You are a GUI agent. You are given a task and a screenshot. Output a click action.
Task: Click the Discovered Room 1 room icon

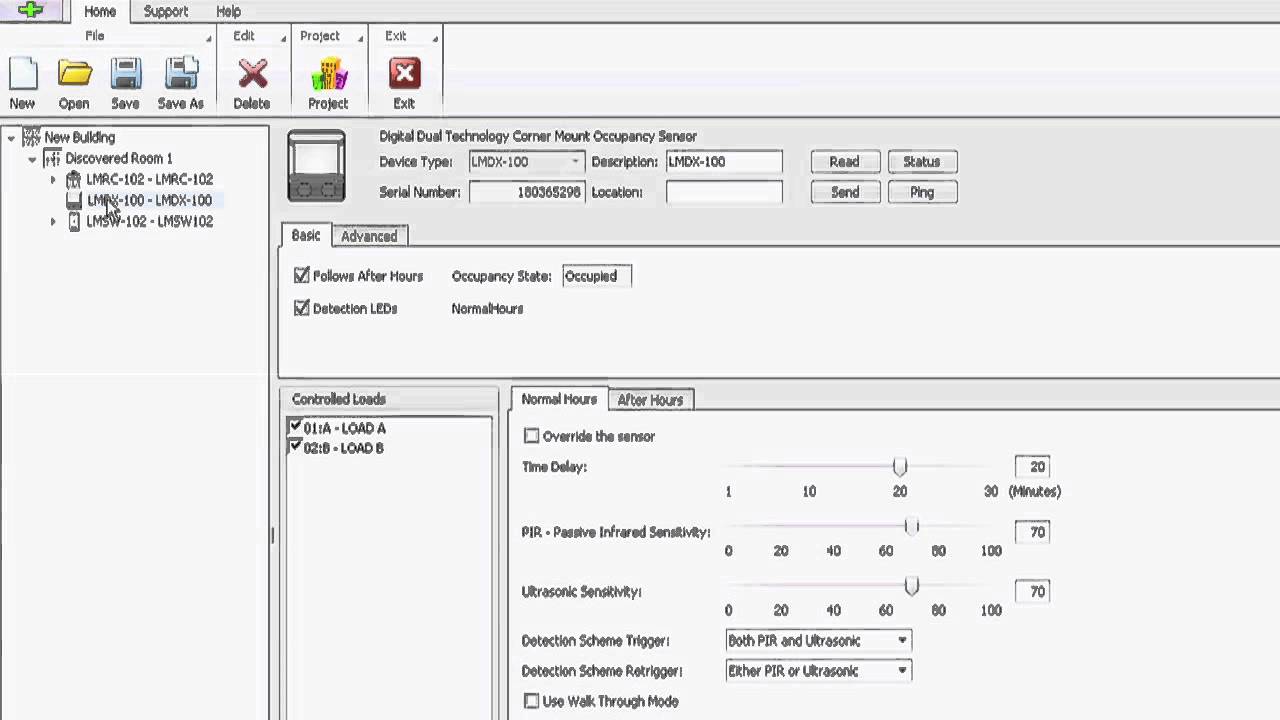click(52, 158)
